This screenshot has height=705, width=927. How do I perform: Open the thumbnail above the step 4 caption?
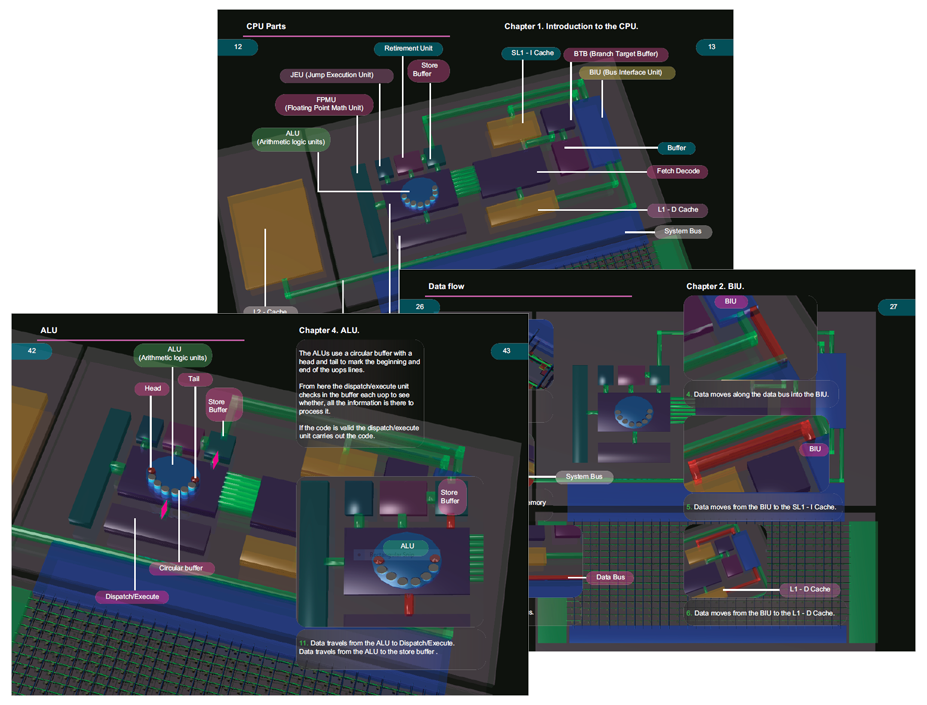tap(750, 338)
